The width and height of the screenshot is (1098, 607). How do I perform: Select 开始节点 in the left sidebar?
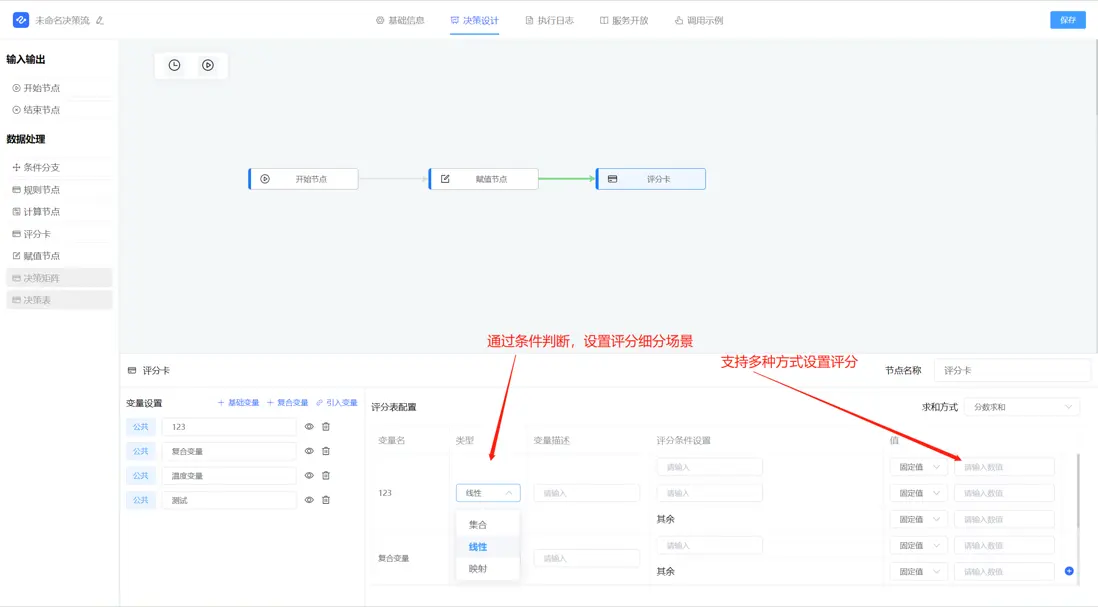tap(59, 88)
